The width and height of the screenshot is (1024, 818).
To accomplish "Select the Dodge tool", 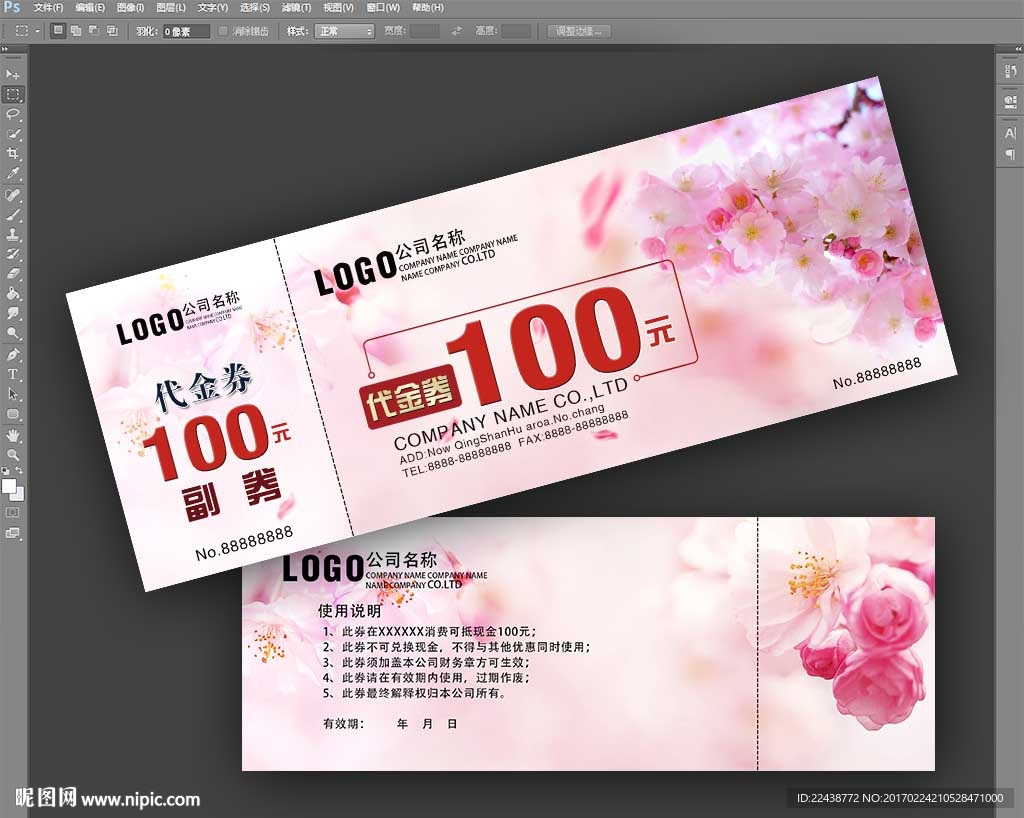I will [13, 334].
